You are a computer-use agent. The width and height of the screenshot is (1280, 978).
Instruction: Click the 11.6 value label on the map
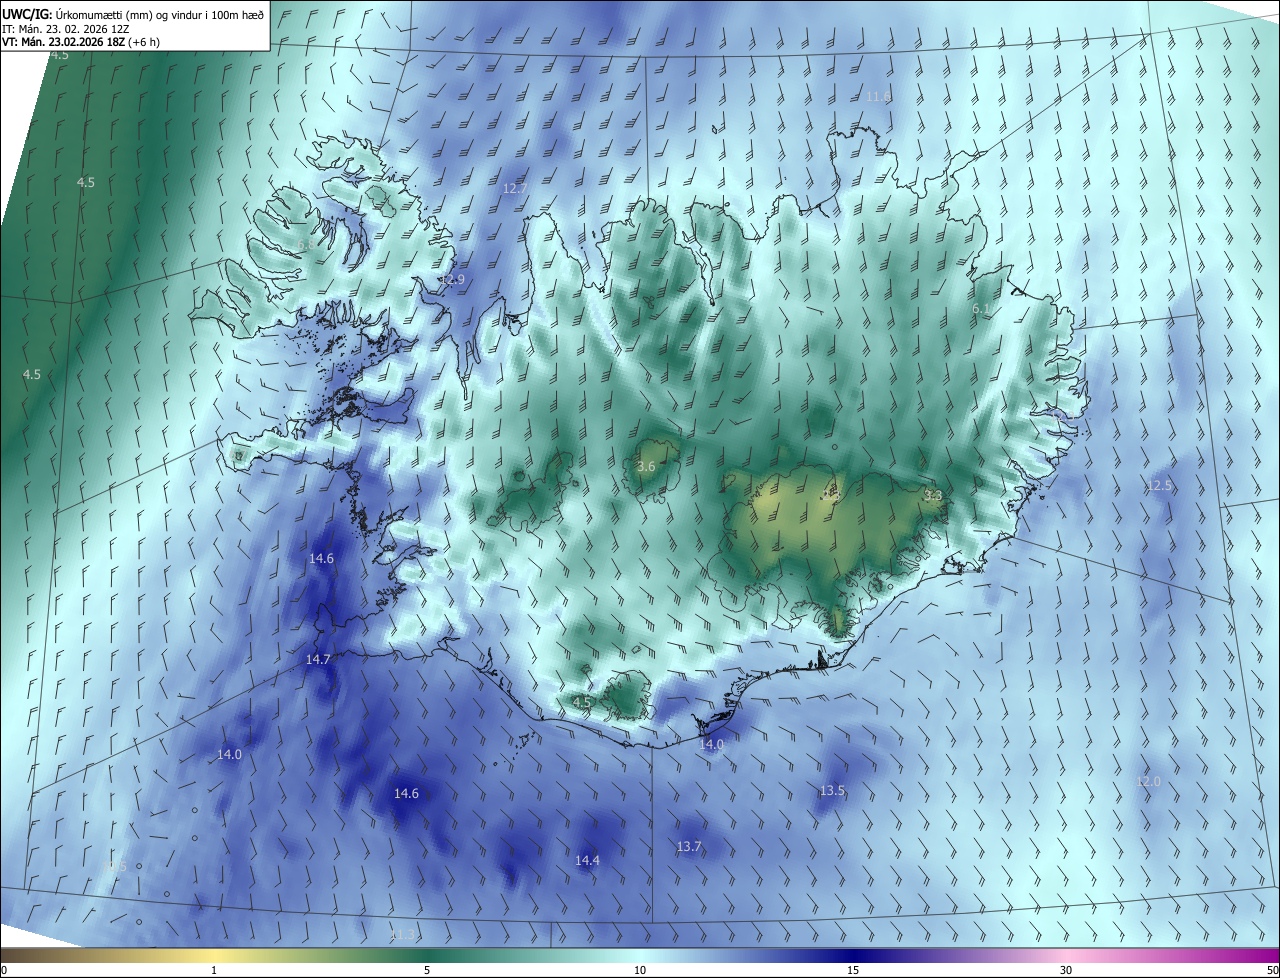878,96
